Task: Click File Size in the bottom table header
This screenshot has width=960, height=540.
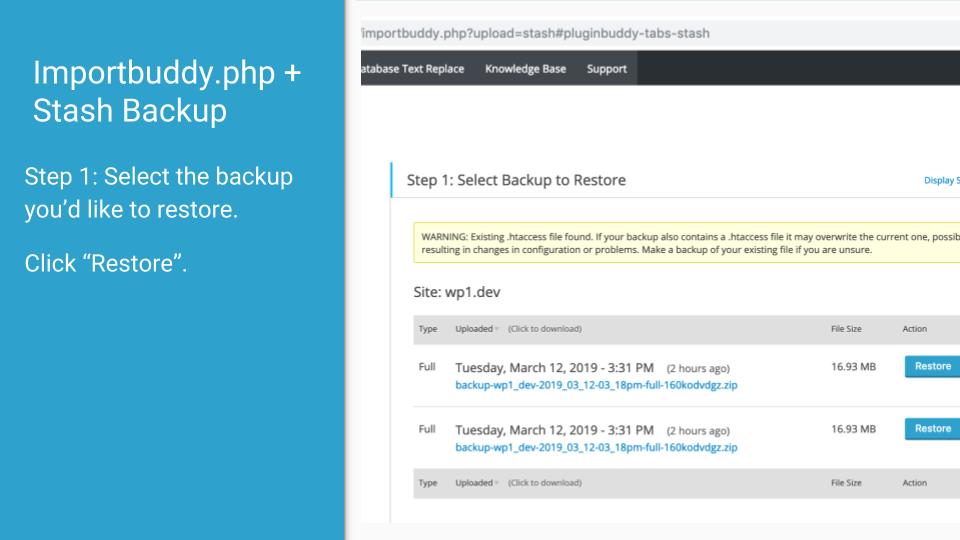Action: (x=846, y=482)
